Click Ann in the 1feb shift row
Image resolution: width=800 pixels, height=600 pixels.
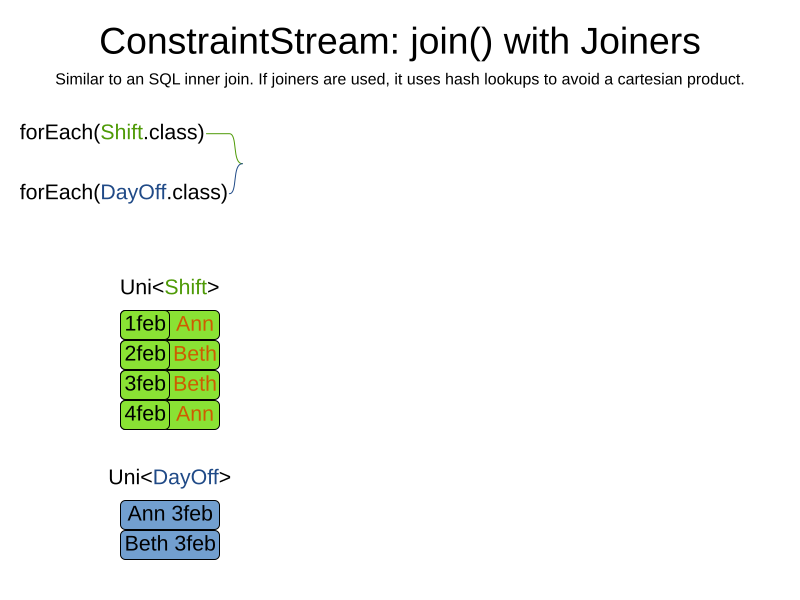point(195,324)
